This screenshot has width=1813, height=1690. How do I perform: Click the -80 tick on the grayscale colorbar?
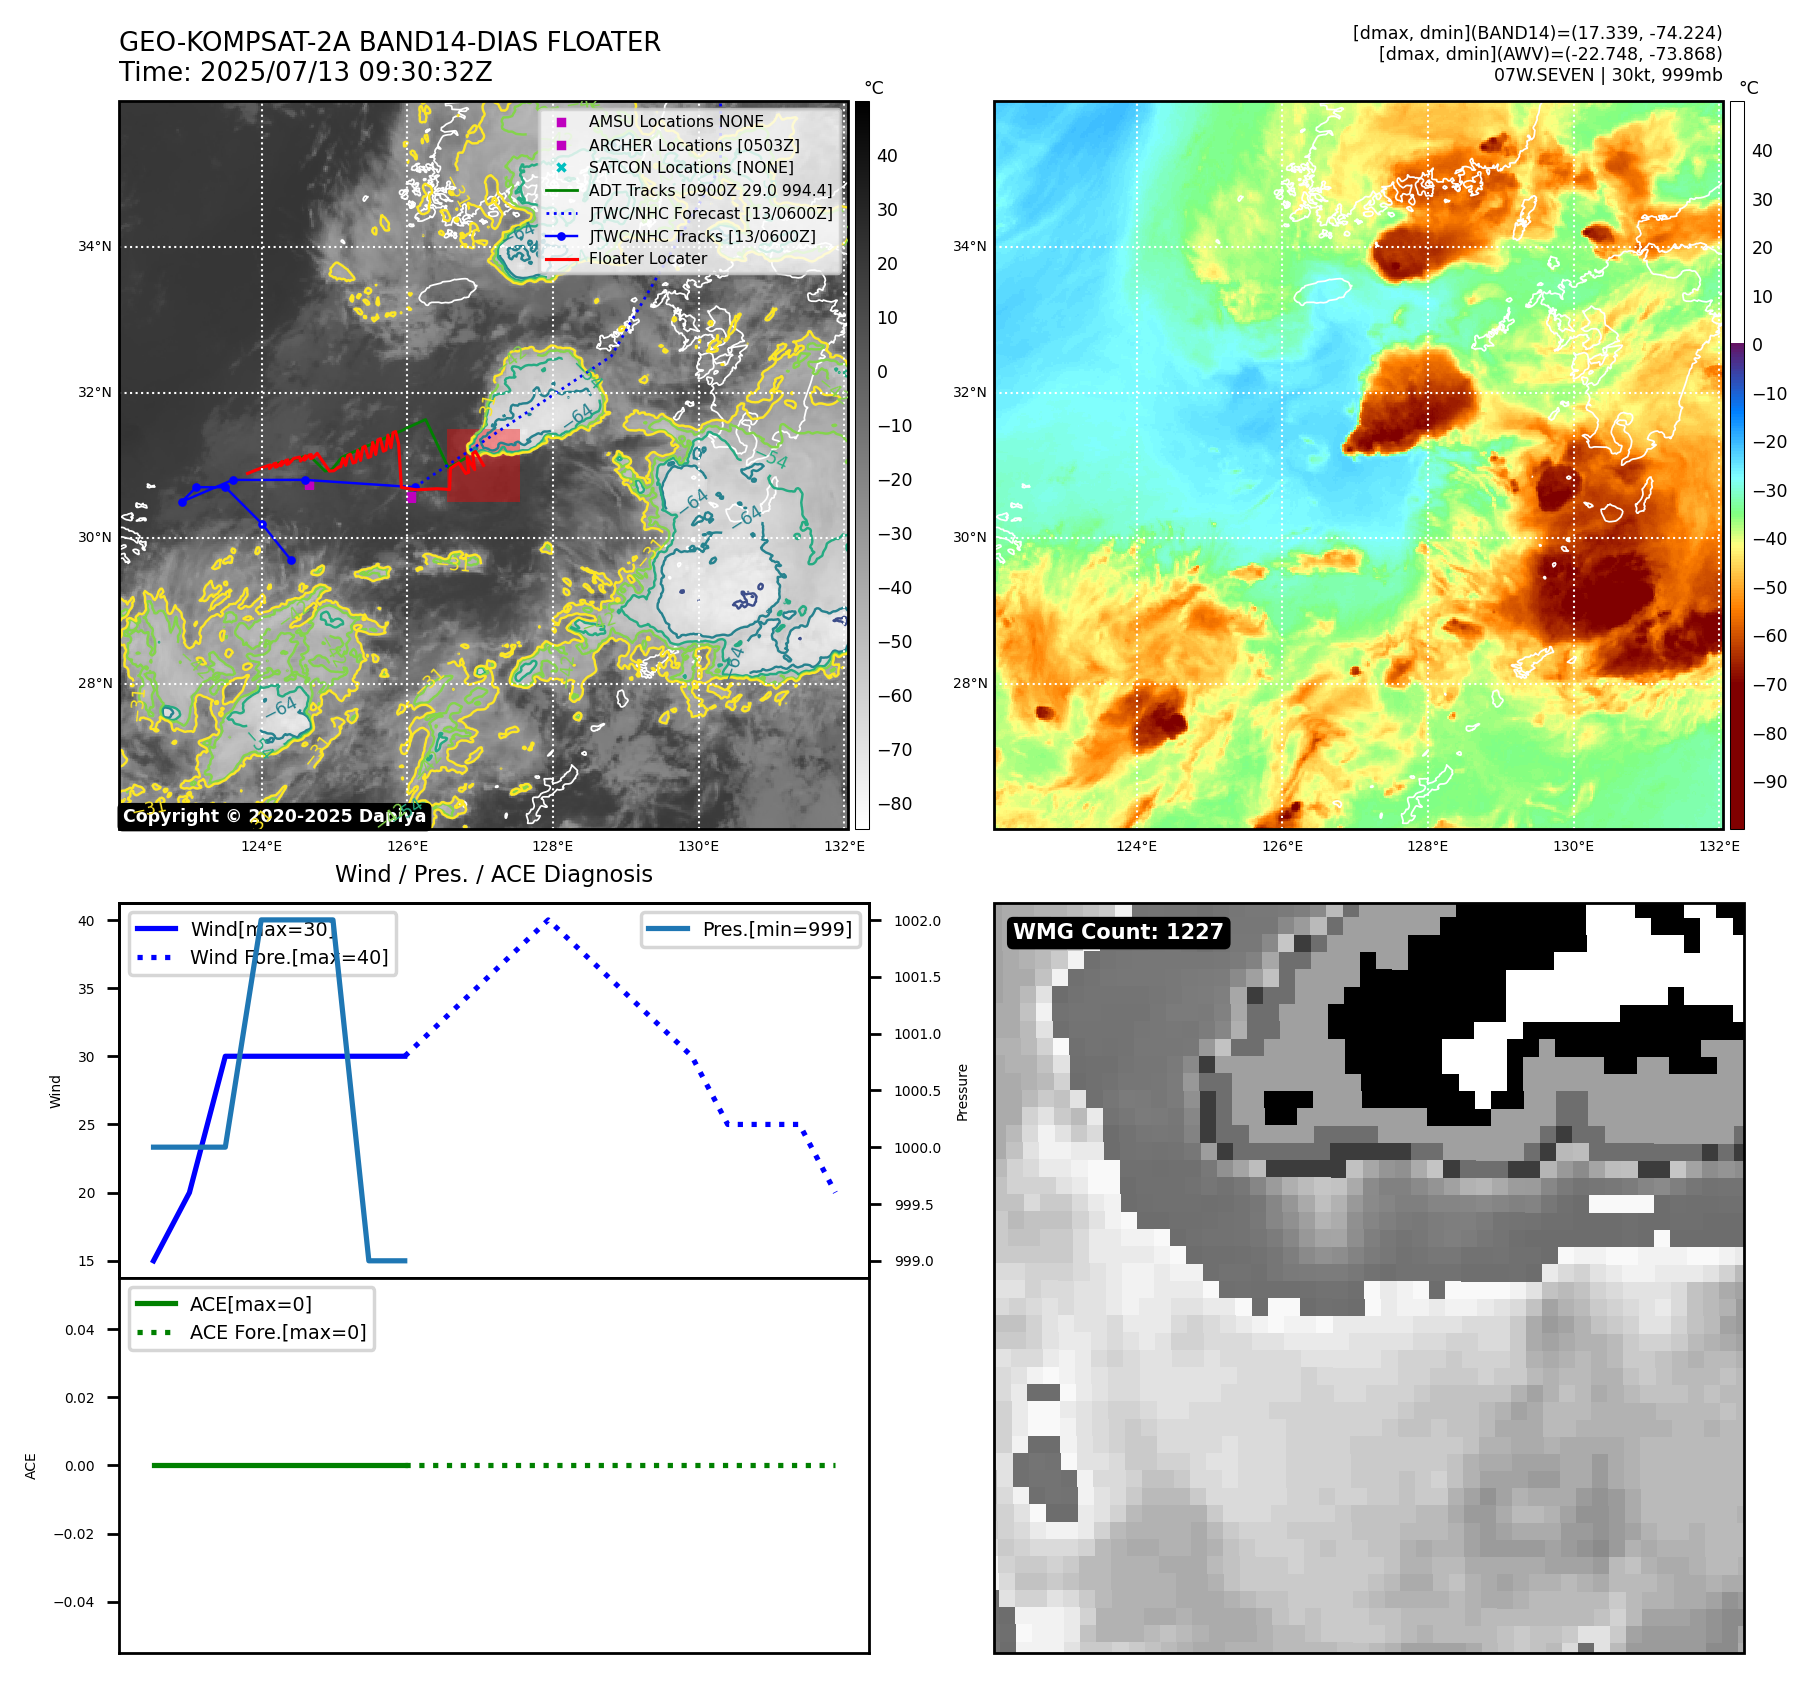(x=895, y=804)
